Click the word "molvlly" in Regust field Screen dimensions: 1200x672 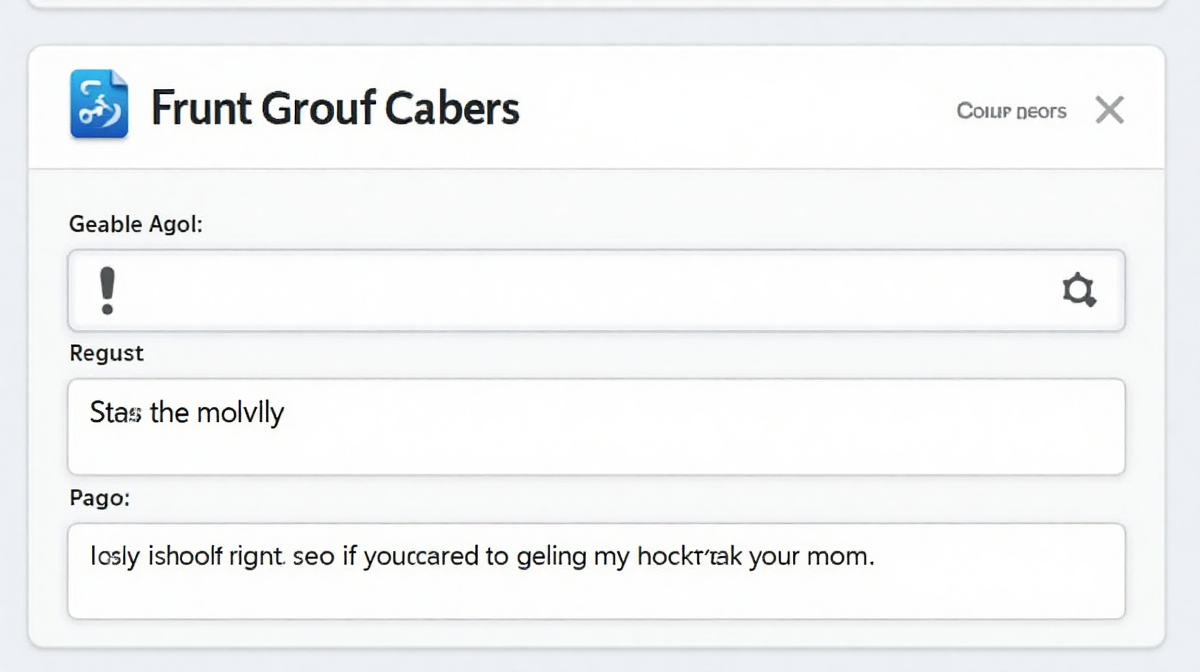point(239,412)
